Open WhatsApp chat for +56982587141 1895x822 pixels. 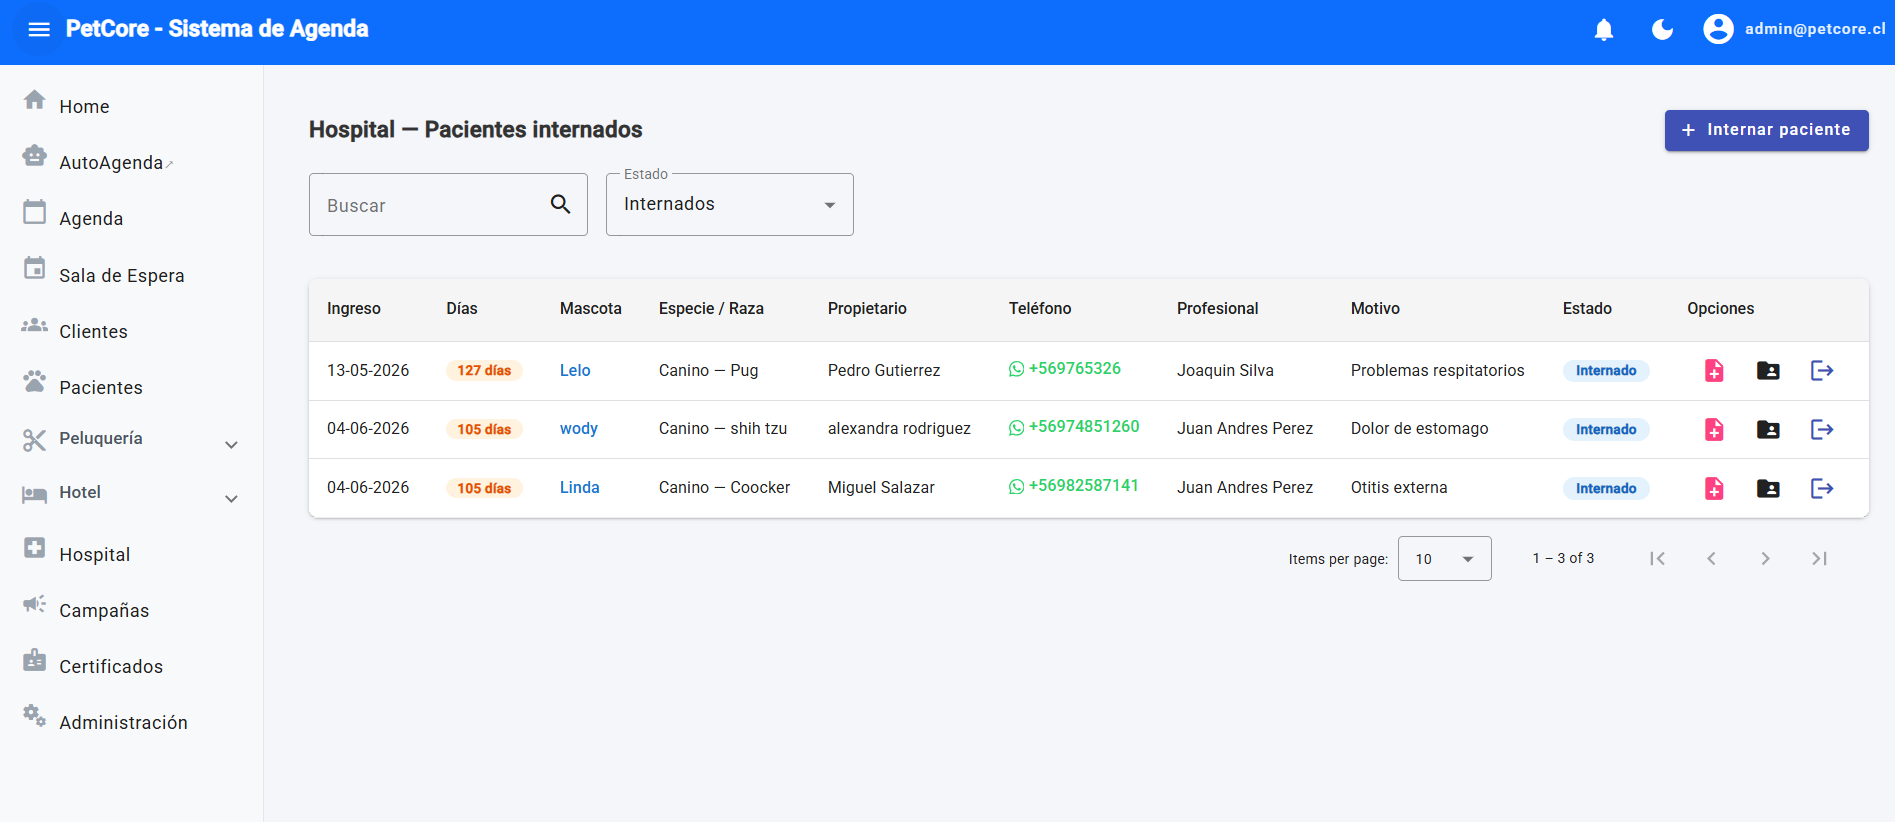[x=1074, y=486]
